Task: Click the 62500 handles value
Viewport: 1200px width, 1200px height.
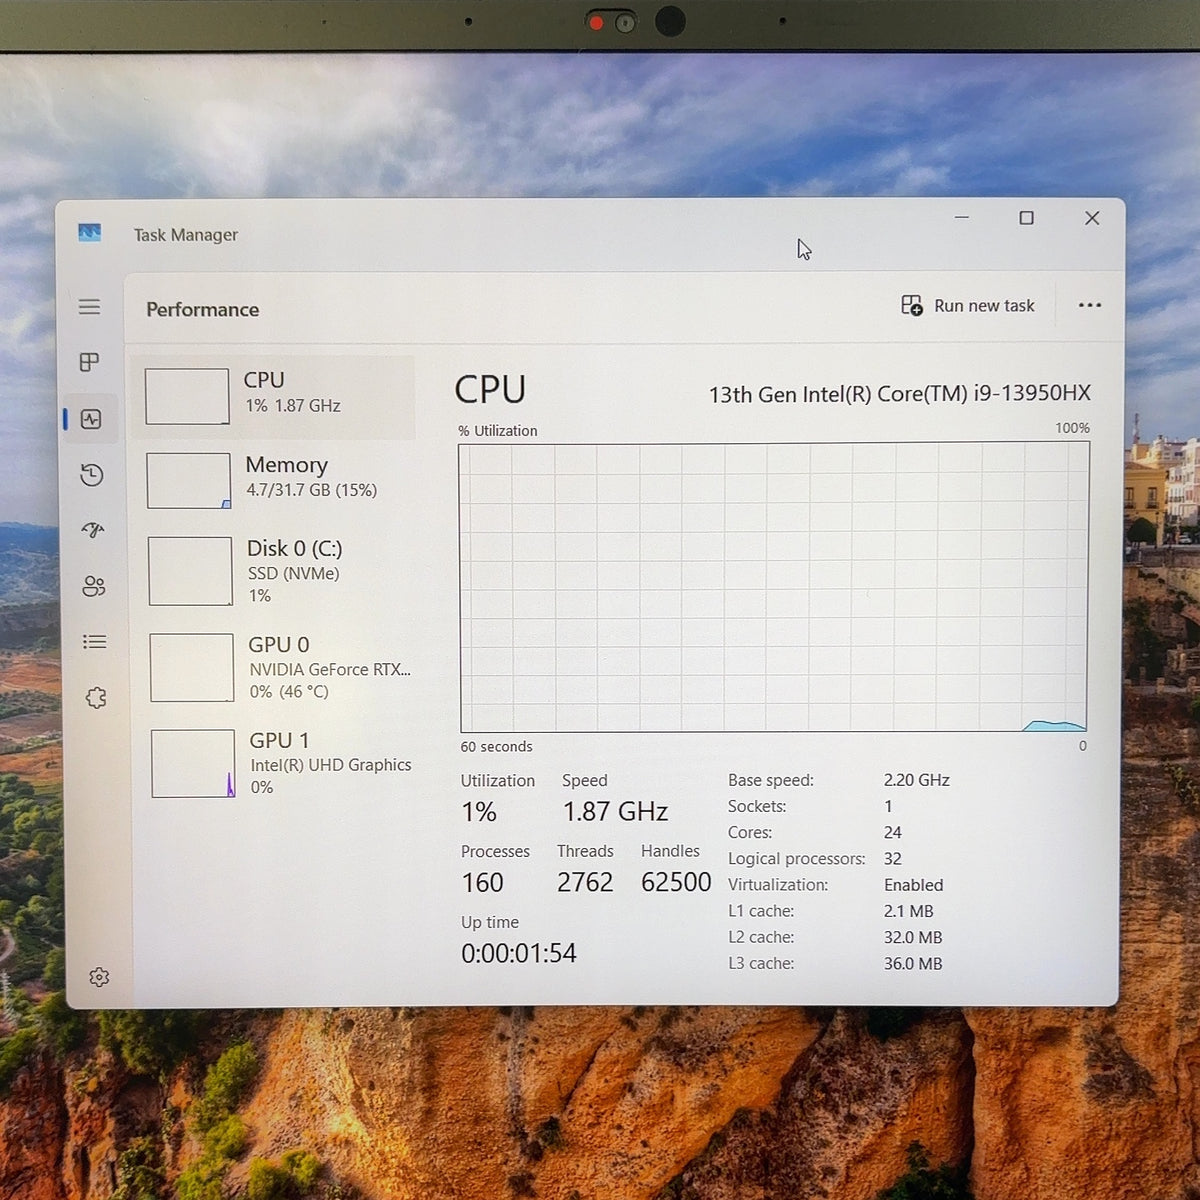Action: [676, 883]
